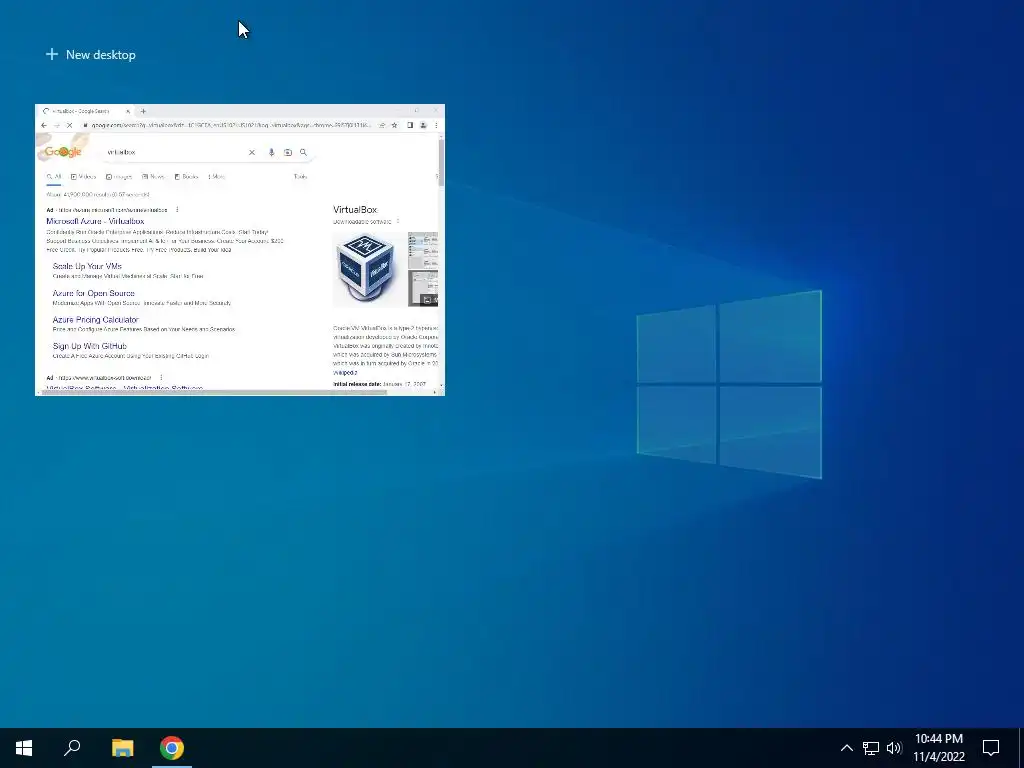The image size is (1024, 768).
Task: Open the first ad's three-dot options
Action: tap(177, 210)
